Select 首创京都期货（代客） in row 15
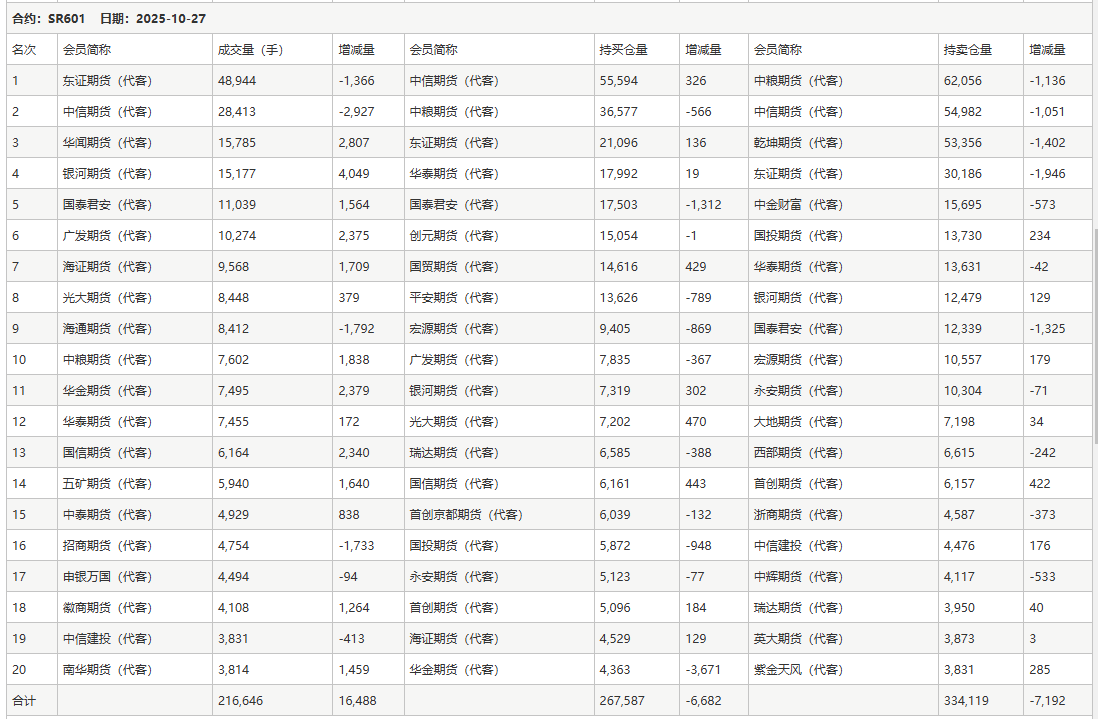1098x719 pixels. (x=466, y=515)
